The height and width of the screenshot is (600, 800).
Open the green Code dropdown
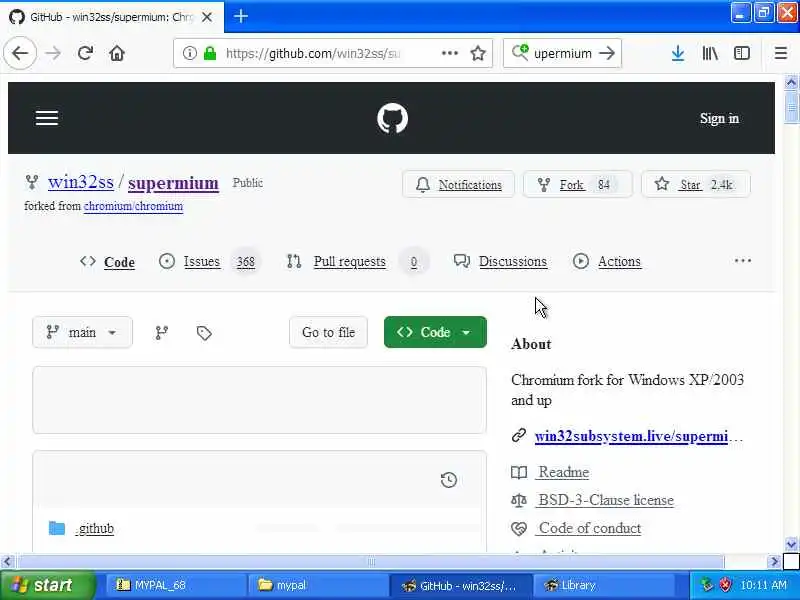coord(435,332)
